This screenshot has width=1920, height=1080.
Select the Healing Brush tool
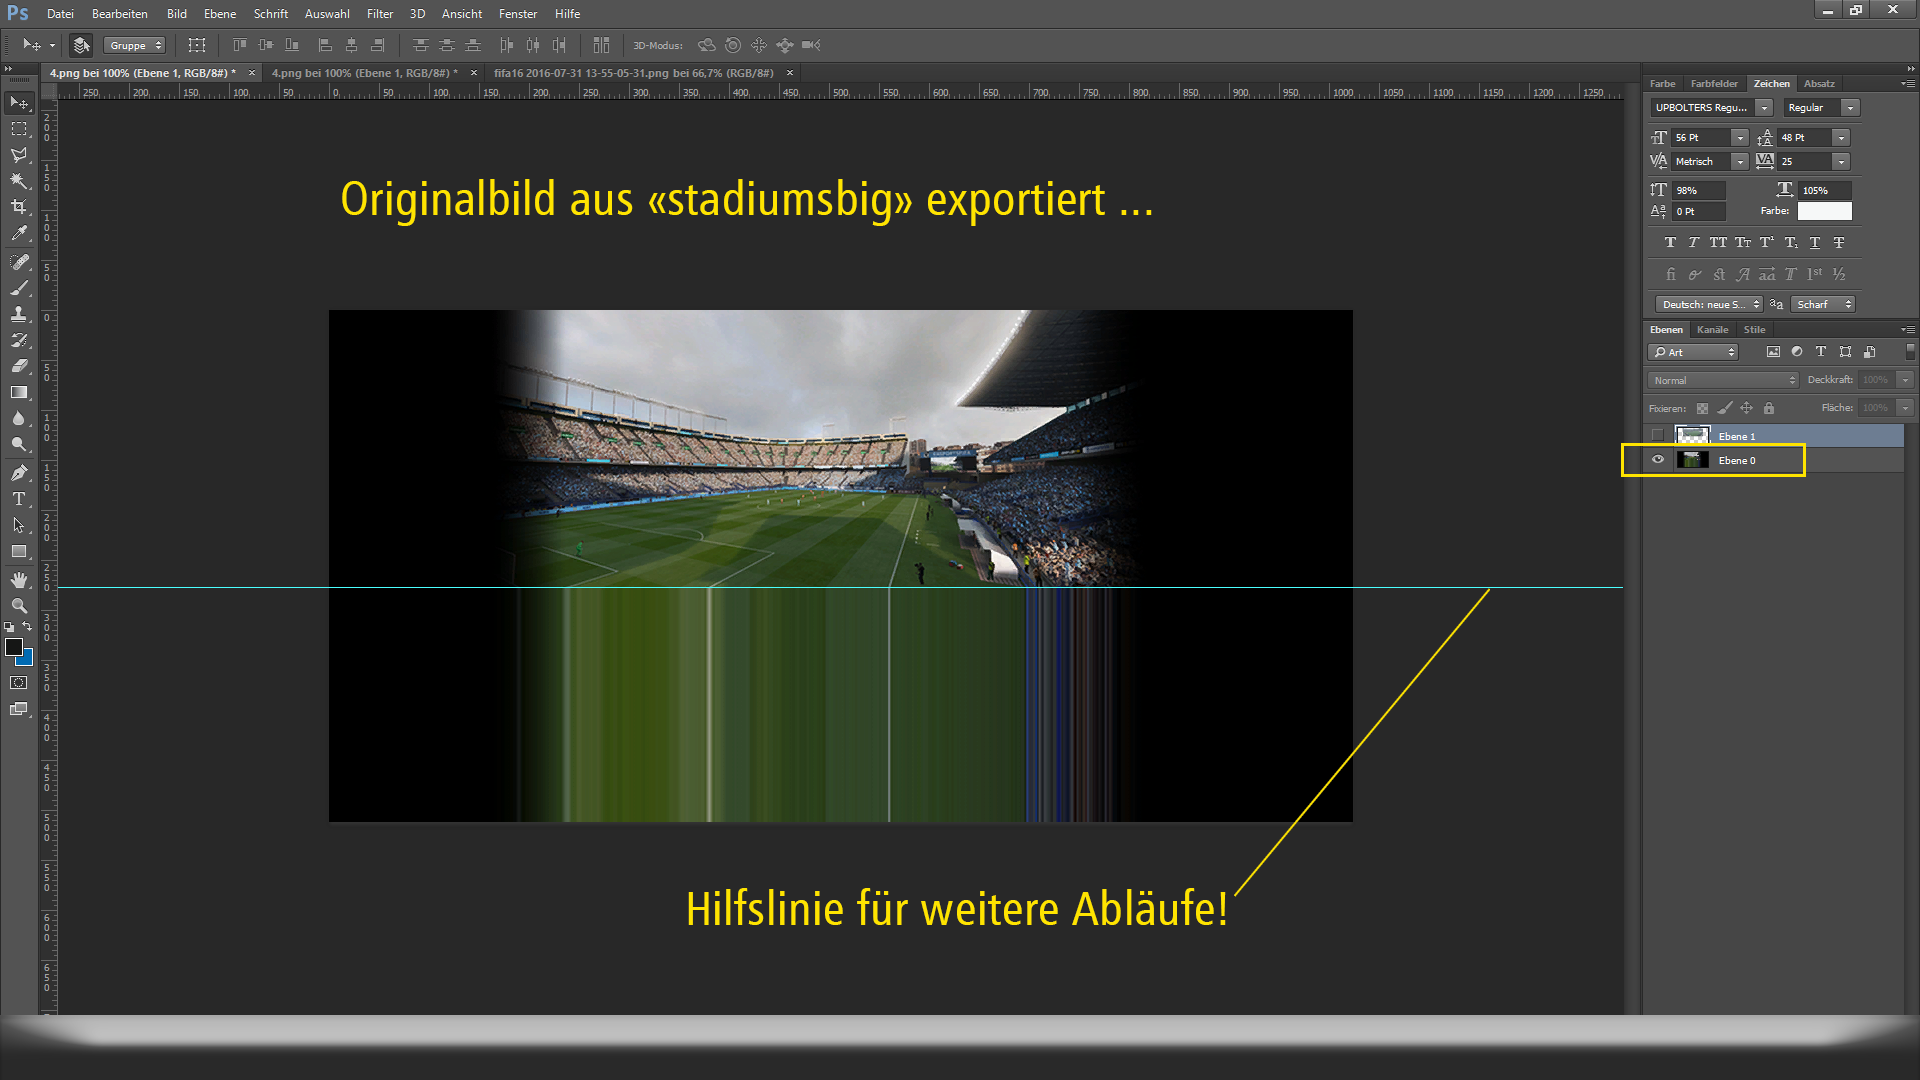coord(19,262)
